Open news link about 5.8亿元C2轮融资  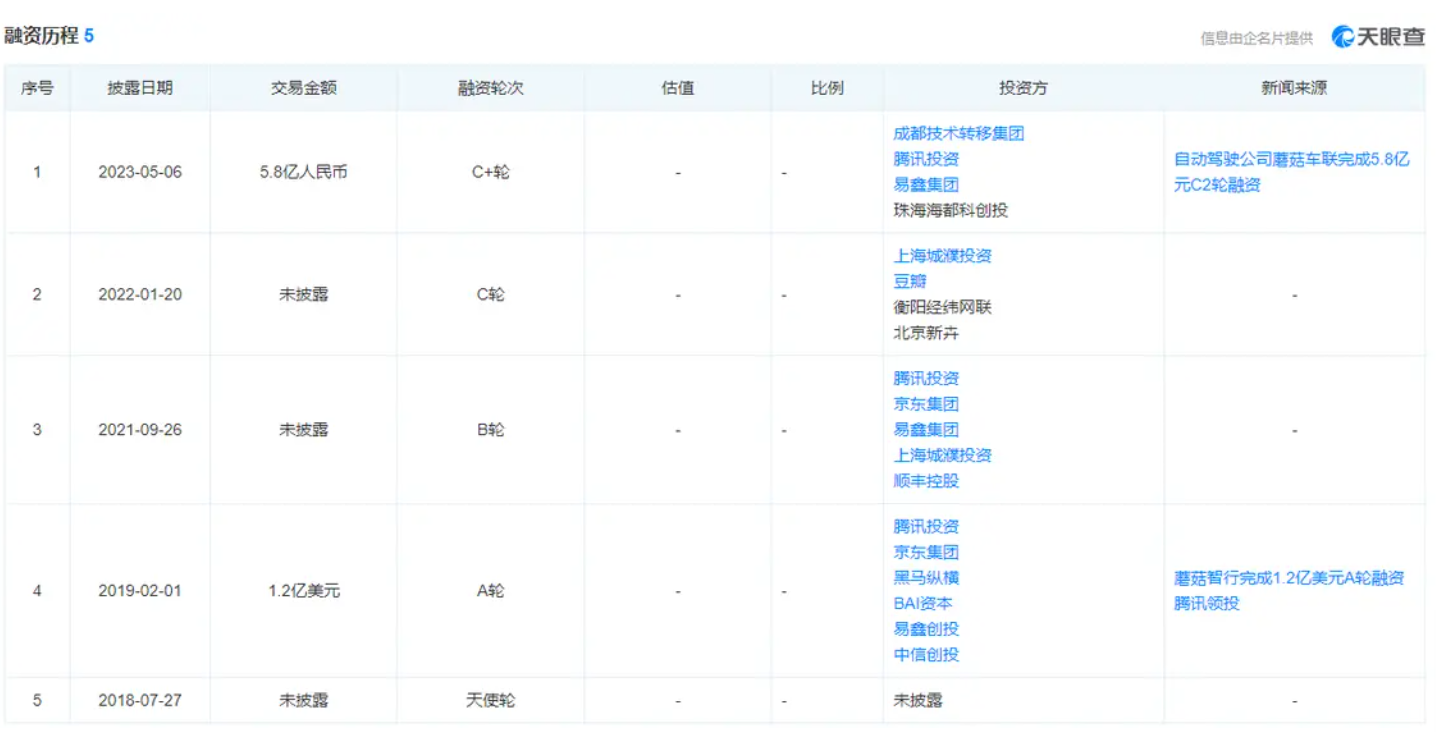pyautogui.click(x=1292, y=172)
